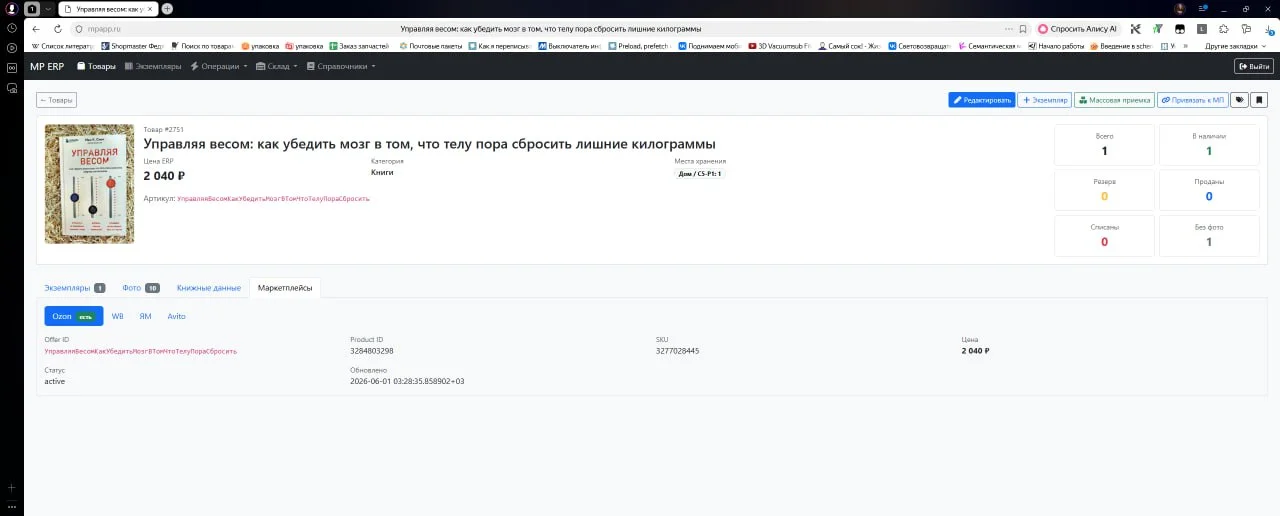Image resolution: width=1280 pixels, height=516 pixels.
Task: Bookmark this page in address bar
Action: [1023, 29]
